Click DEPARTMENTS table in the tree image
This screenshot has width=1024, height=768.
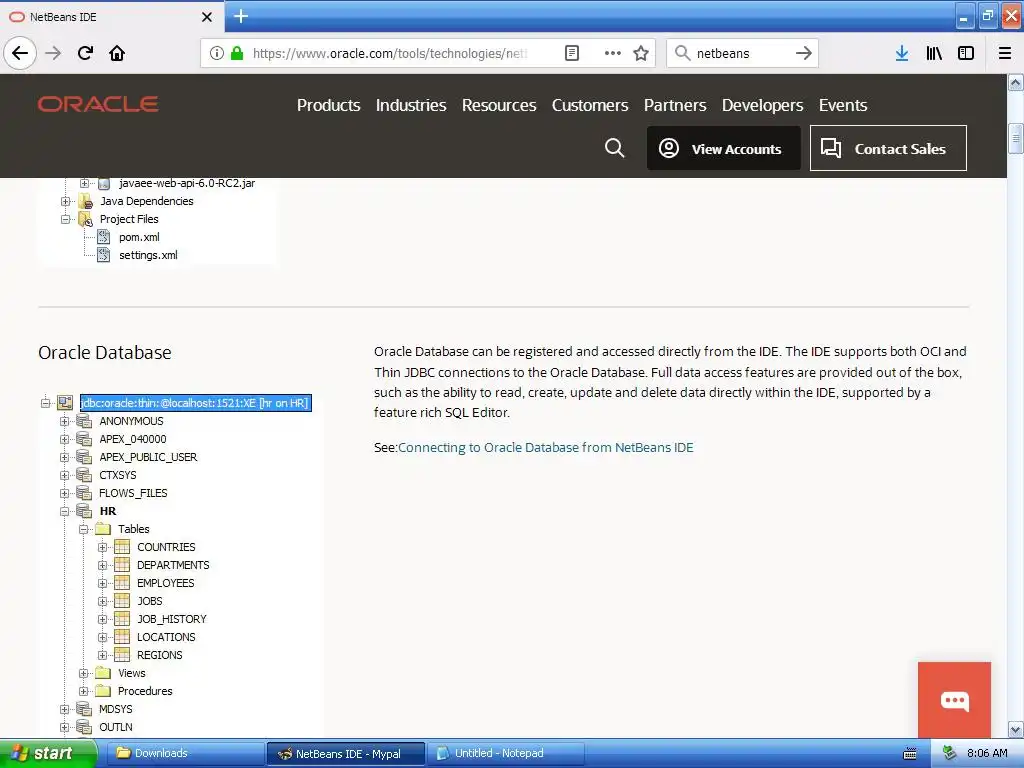point(173,565)
